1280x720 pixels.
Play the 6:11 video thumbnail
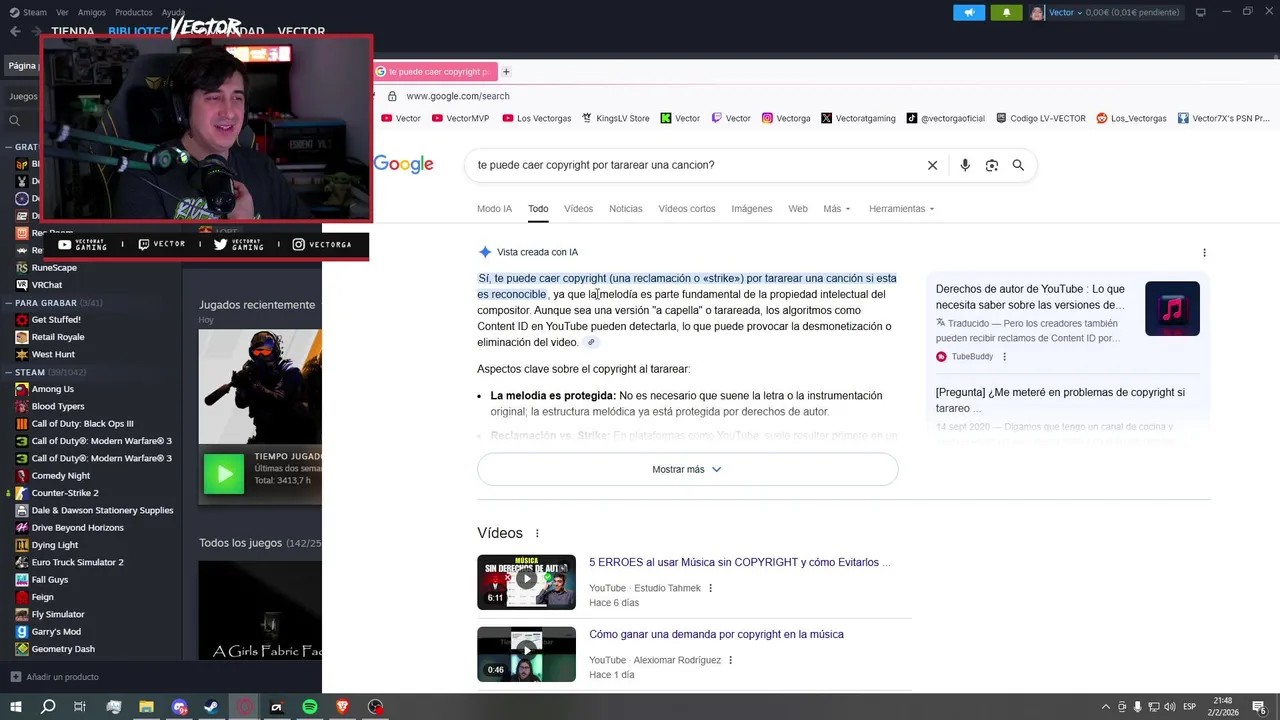(526, 582)
